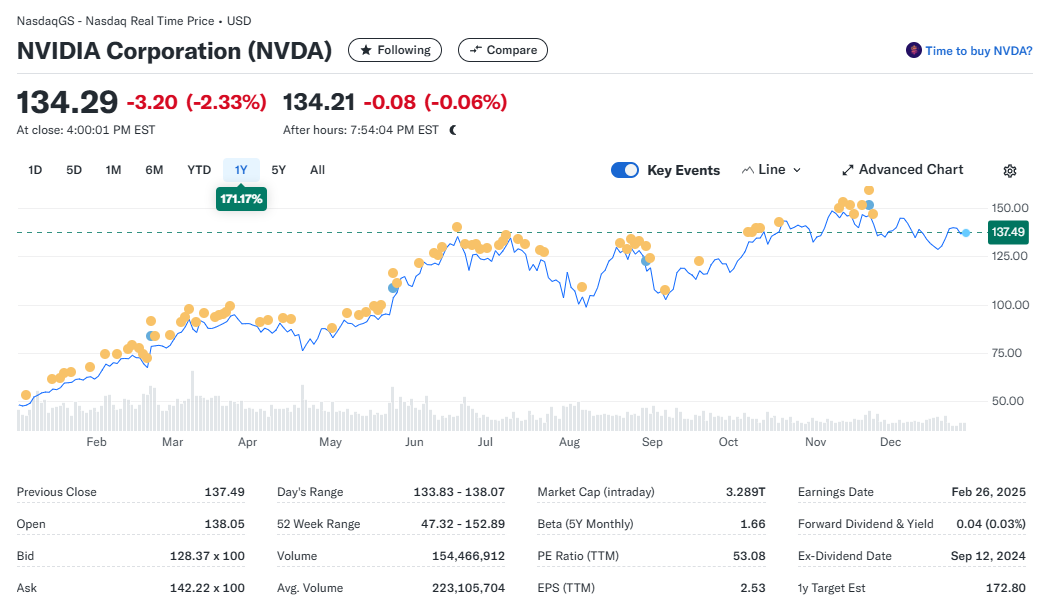Viewport: 1042px width, 607px height.
Task: Click the Market Cap (intraday) label
Action: click(596, 492)
